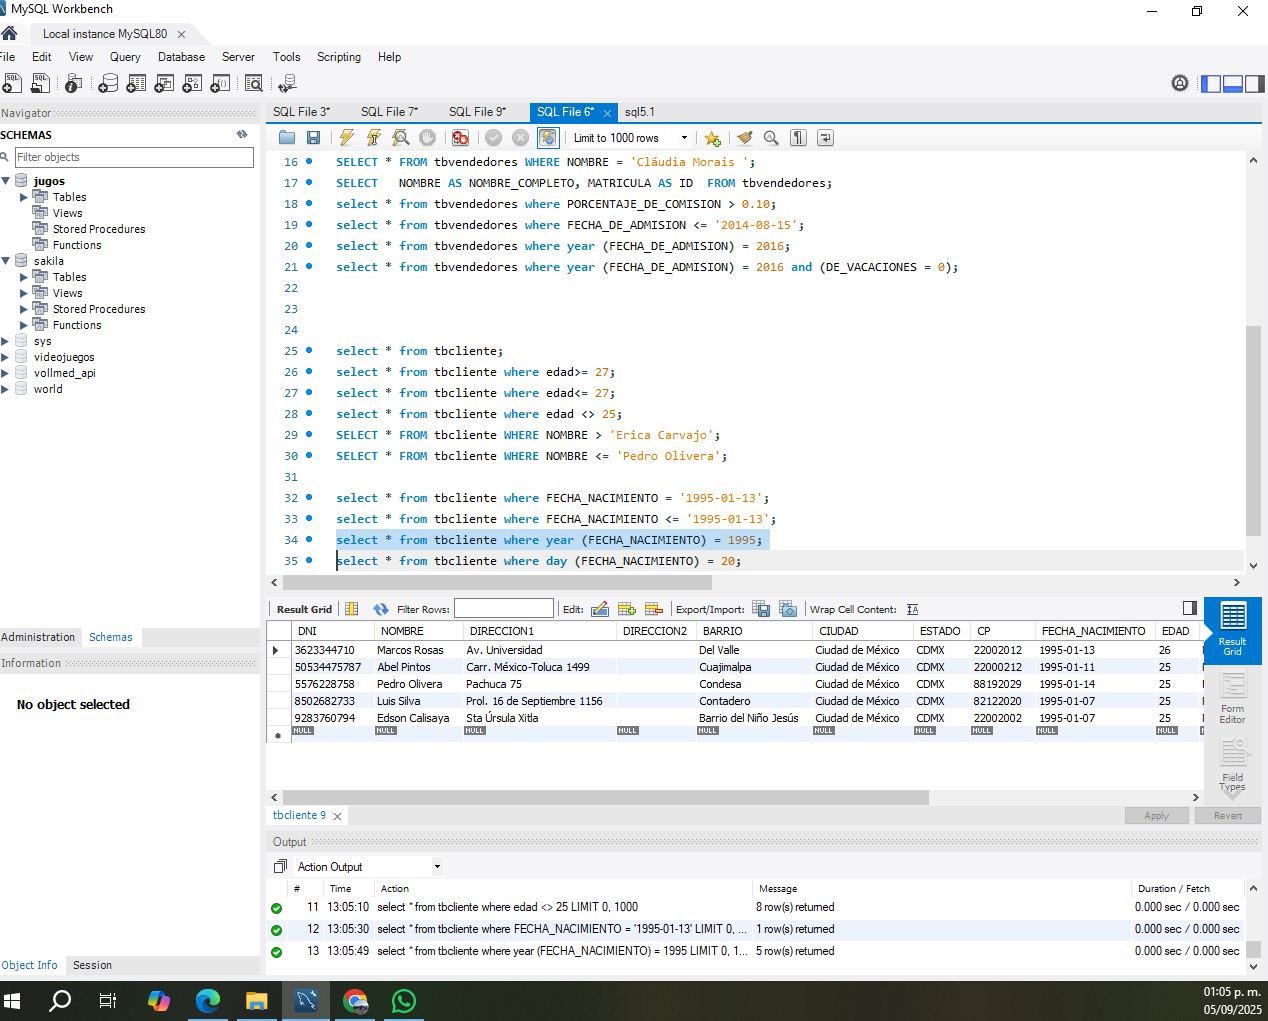Open Workbench preferences gear icon
1268x1021 pixels.
pos(1180,83)
